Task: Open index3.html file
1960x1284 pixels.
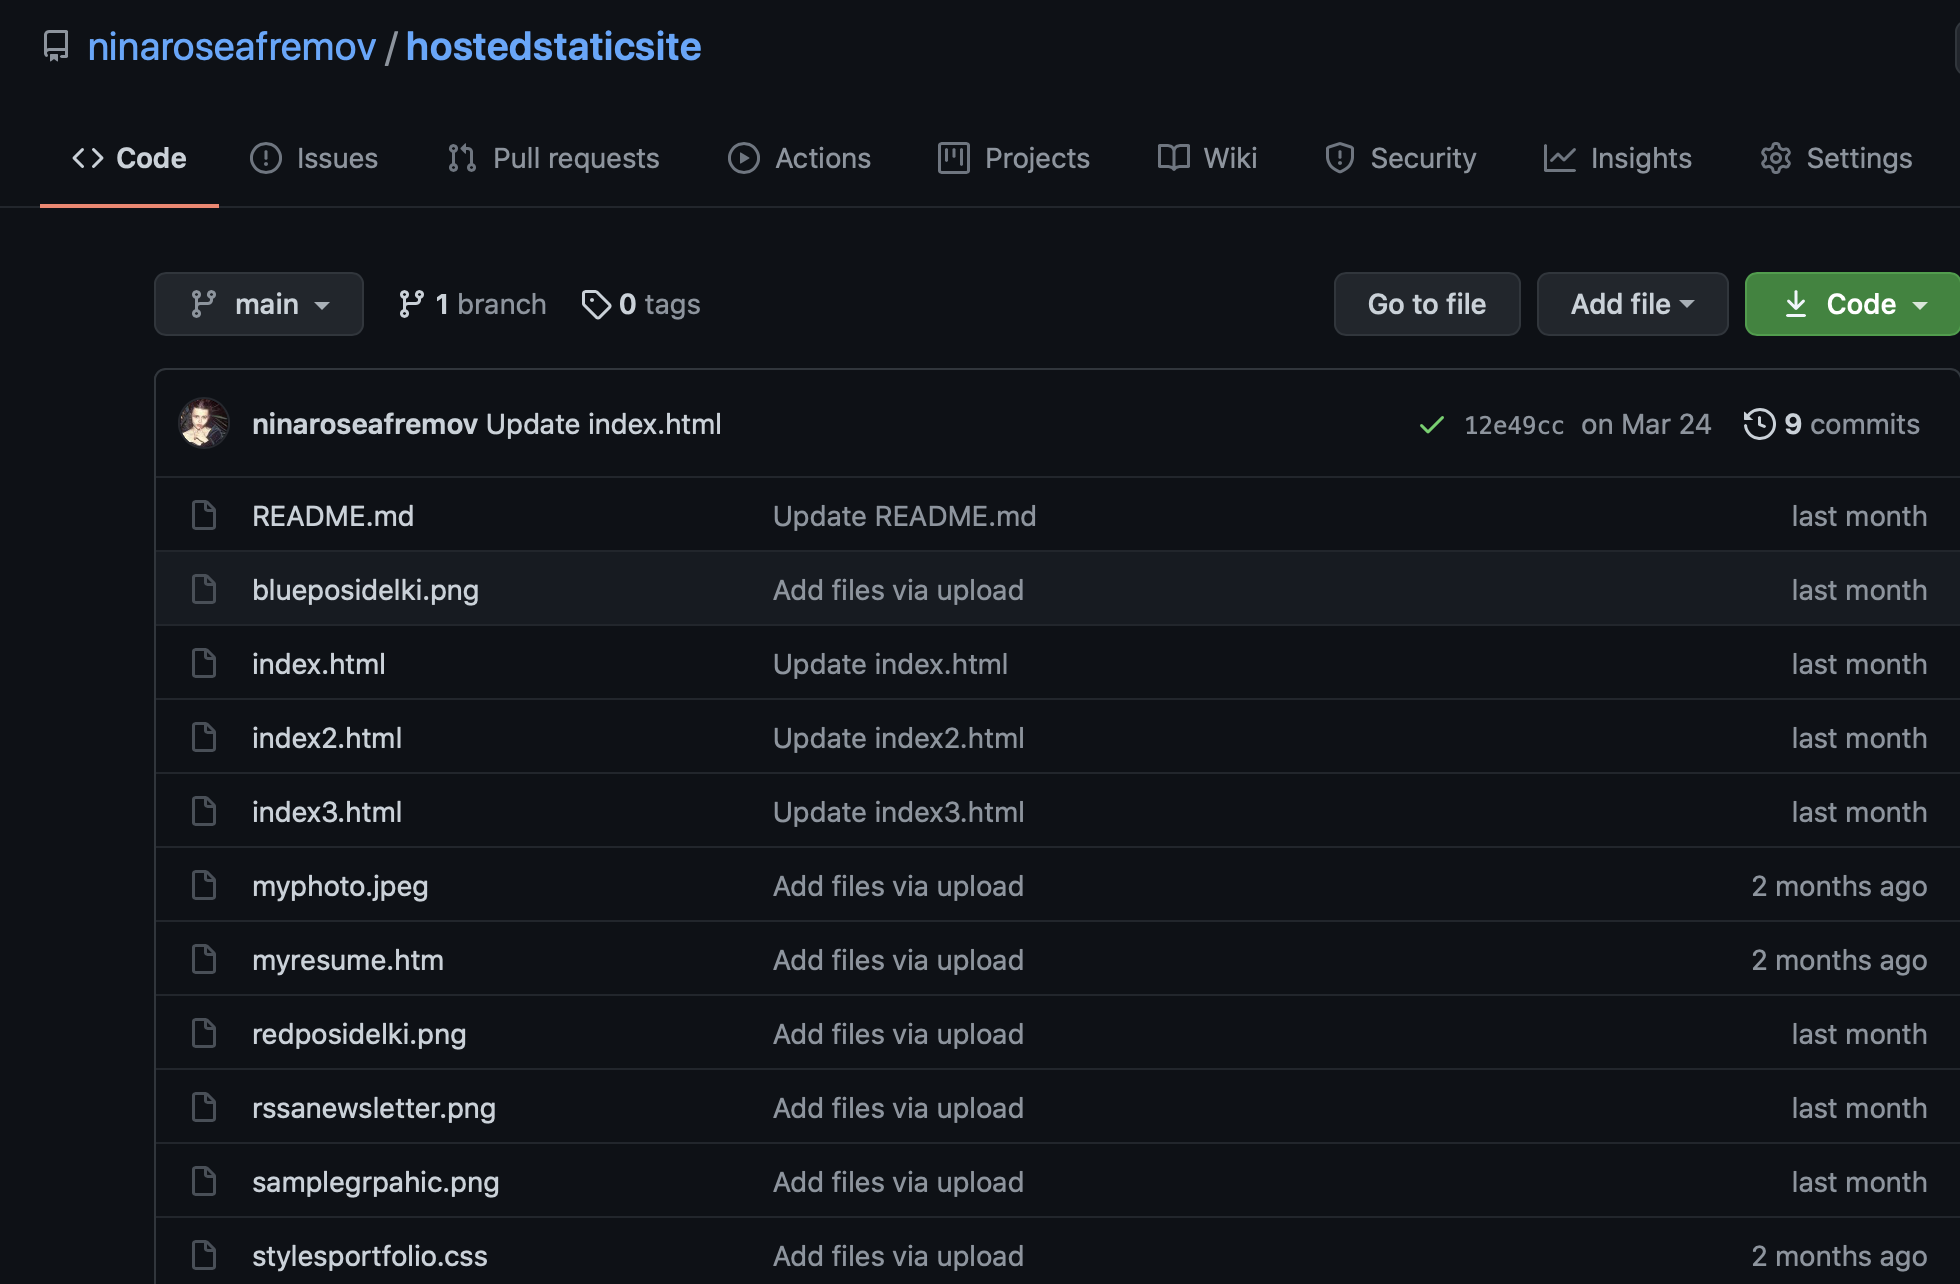Action: (327, 812)
